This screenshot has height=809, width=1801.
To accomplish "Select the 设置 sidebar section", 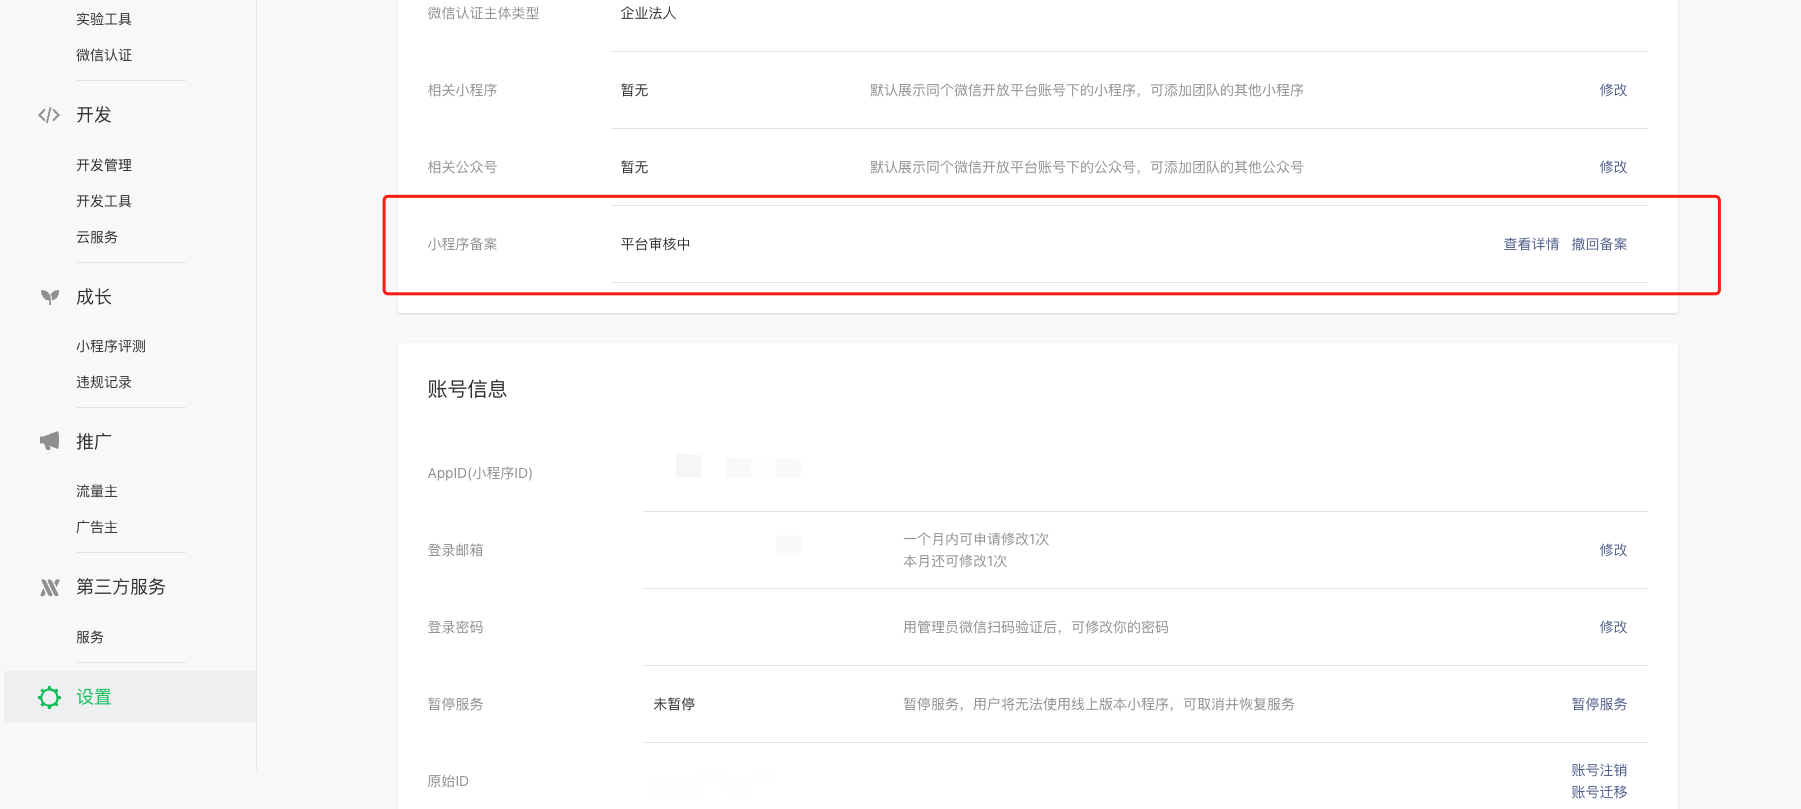I will click(x=130, y=697).
